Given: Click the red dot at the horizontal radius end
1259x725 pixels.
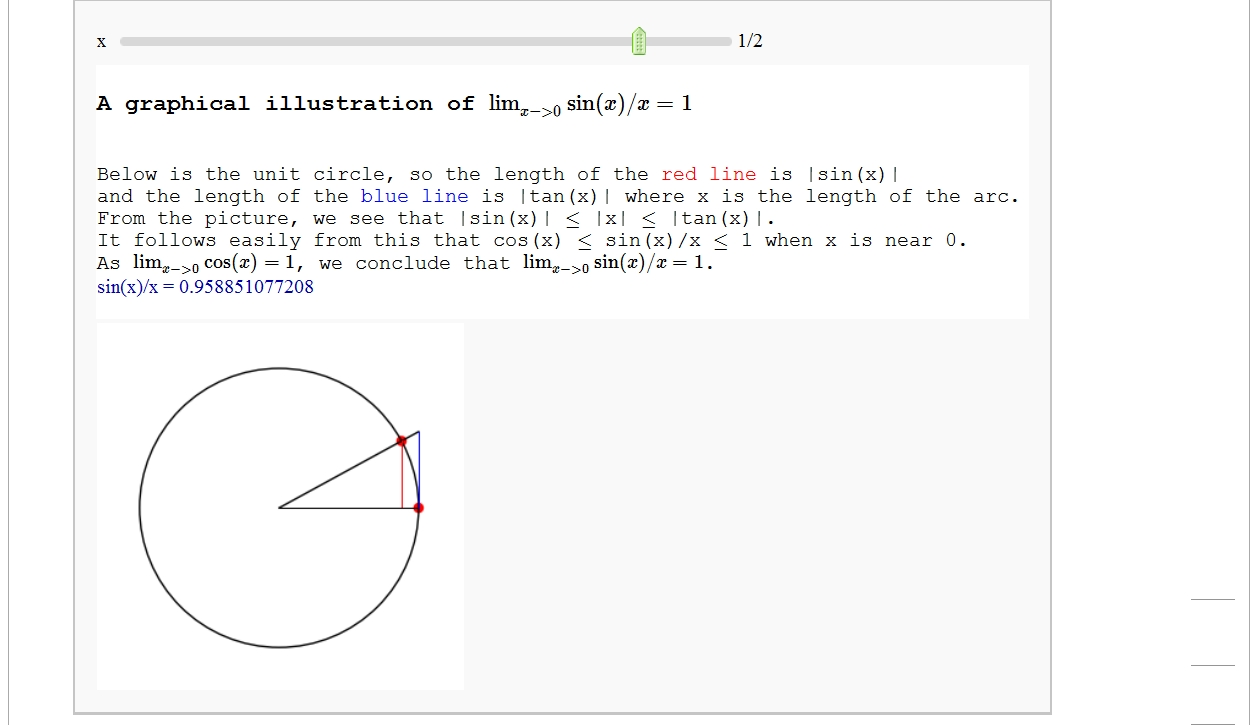Looking at the screenshot, I should [x=418, y=508].
